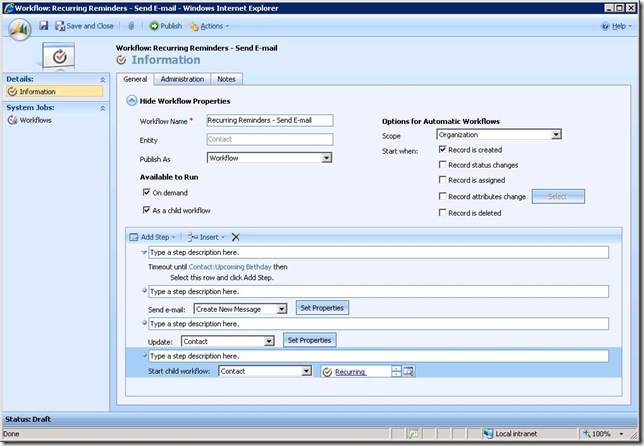Expand the Publish As dropdown

[326, 158]
